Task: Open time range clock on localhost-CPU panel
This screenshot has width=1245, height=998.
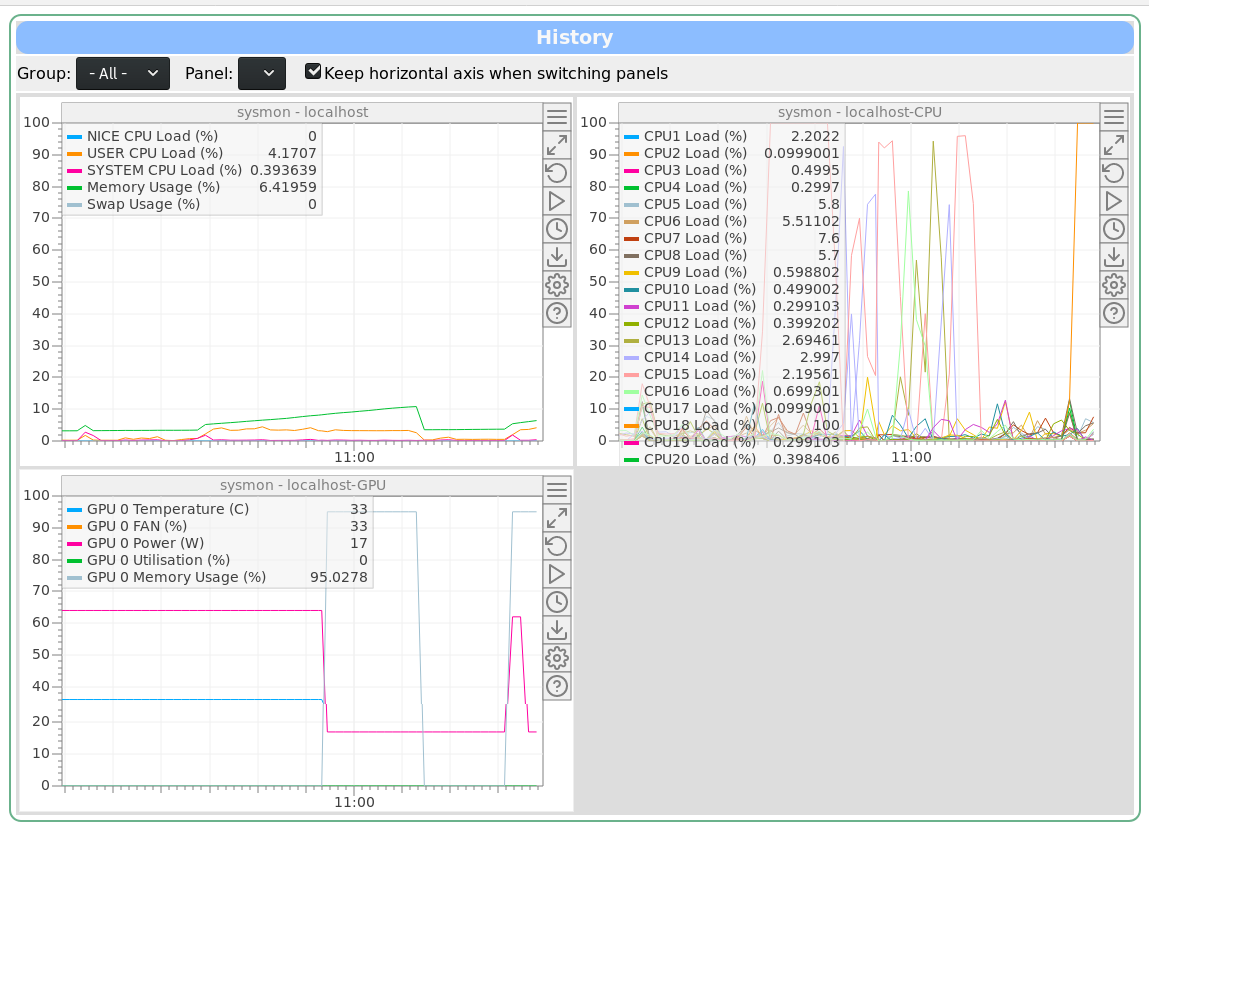Action: pyautogui.click(x=1113, y=229)
